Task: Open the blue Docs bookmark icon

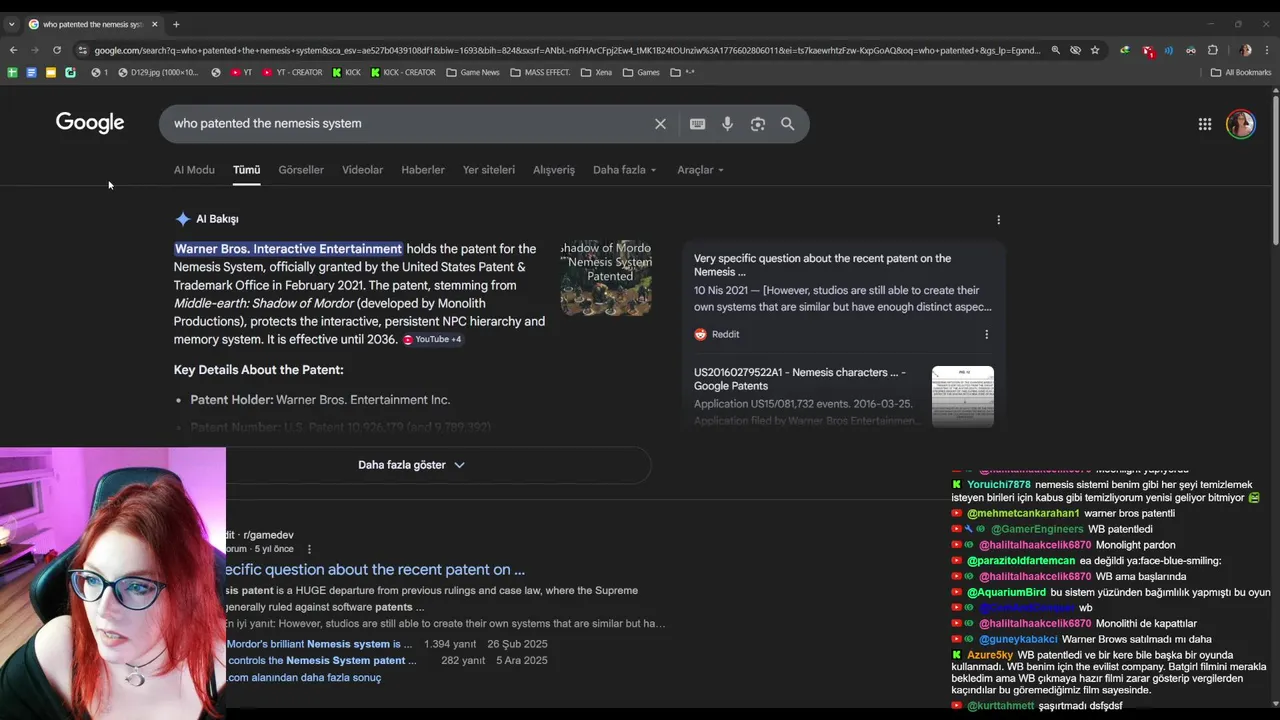Action: click(31, 72)
